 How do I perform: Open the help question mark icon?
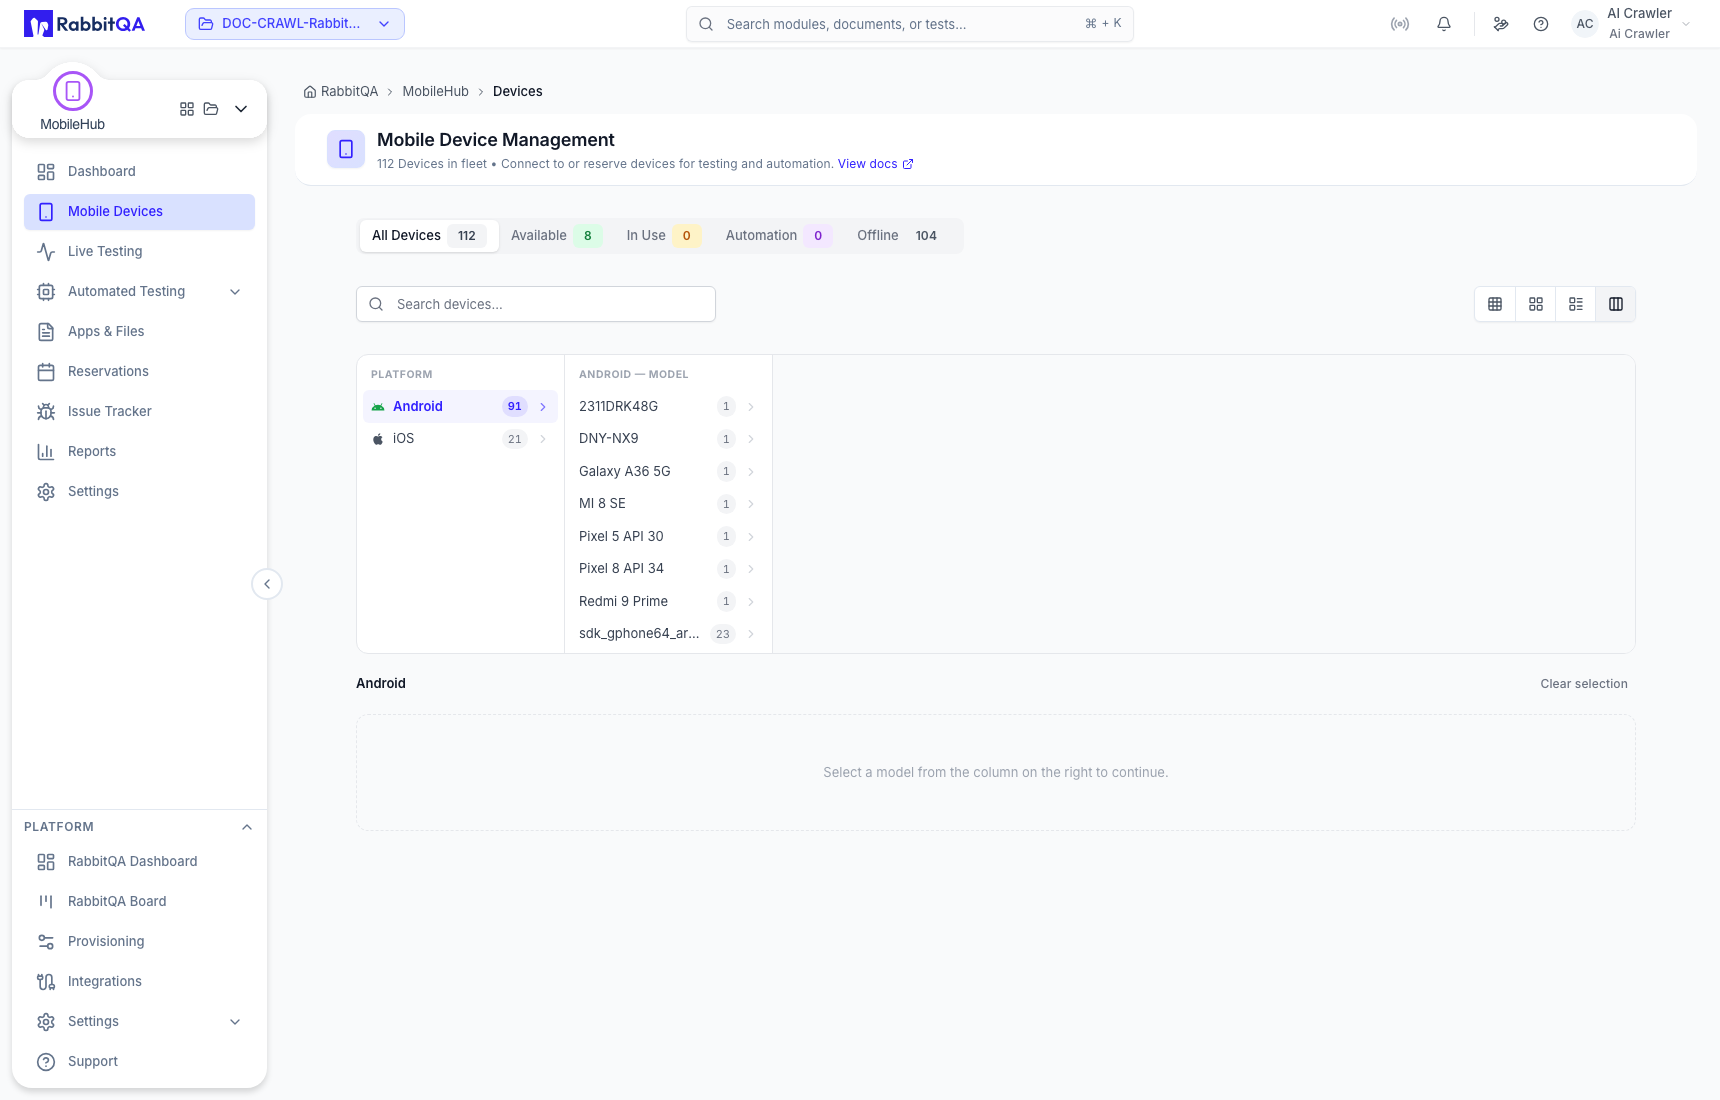tap(1541, 24)
